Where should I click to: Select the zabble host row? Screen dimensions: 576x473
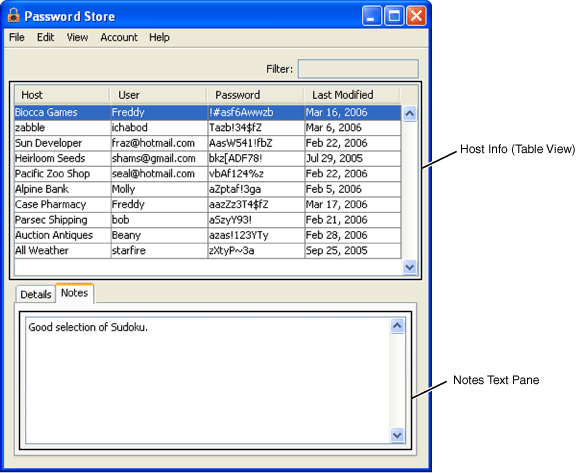coord(208,128)
